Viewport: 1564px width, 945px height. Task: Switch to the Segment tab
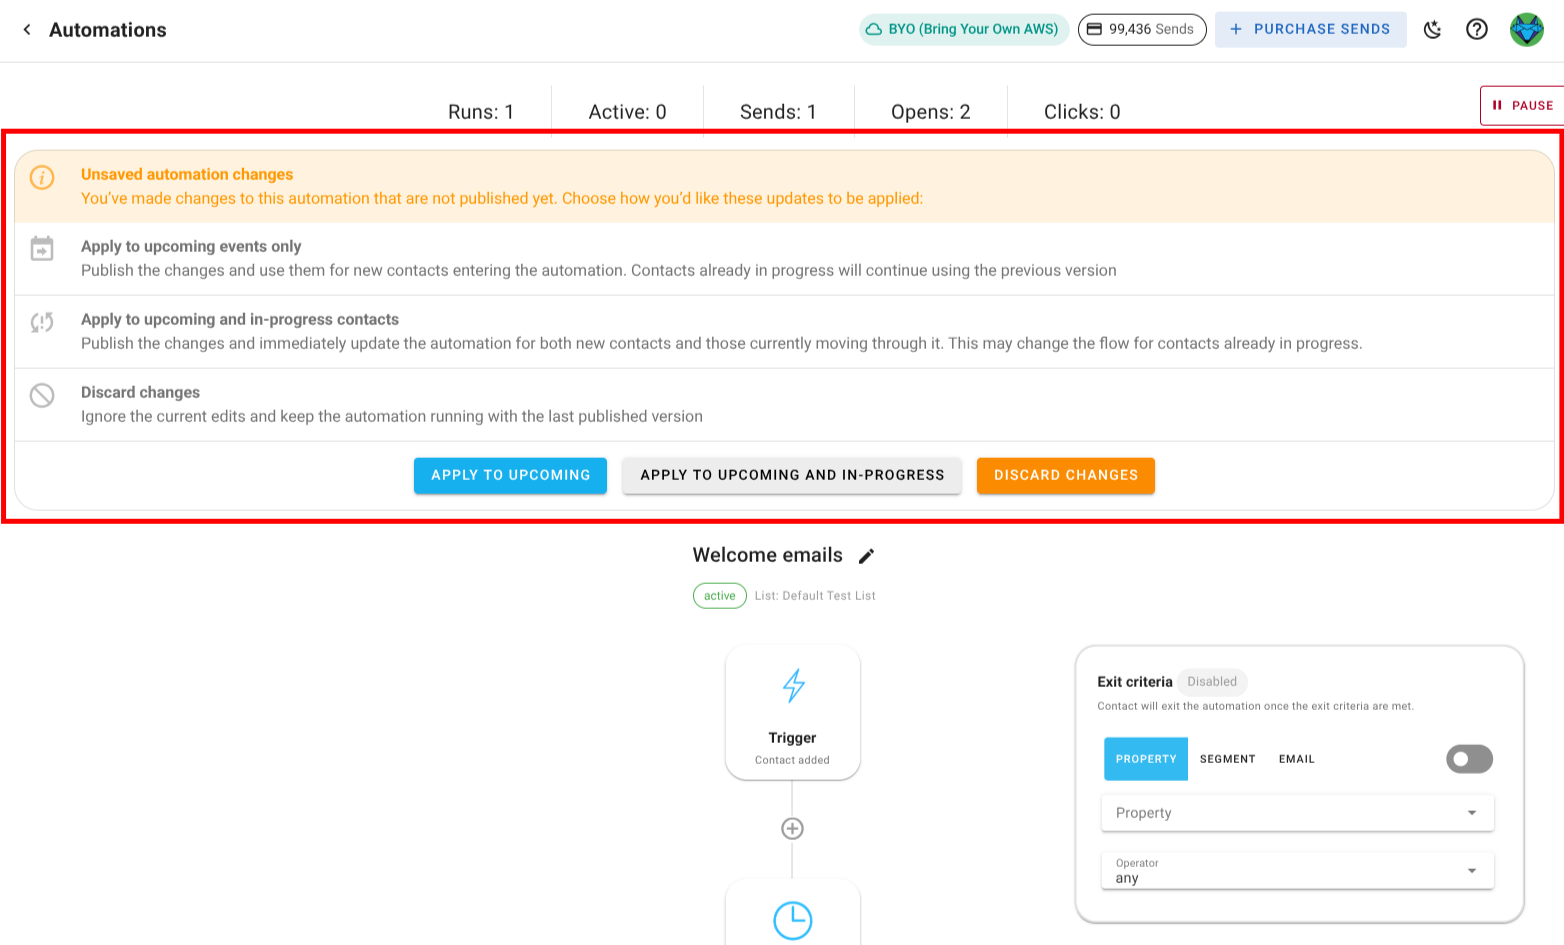(x=1227, y=759)
